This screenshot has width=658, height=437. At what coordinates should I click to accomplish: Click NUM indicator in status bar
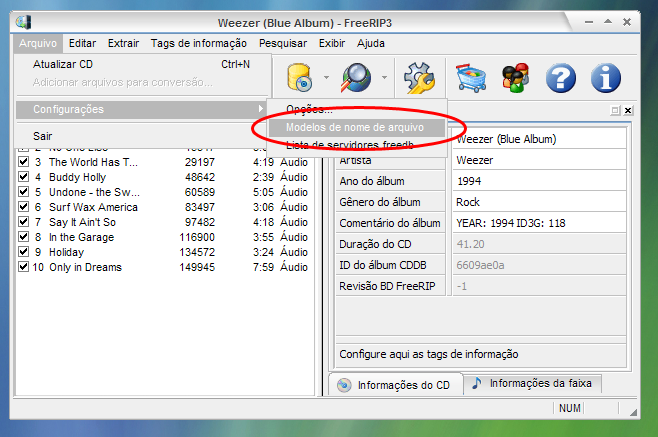(x=569, y=408)
